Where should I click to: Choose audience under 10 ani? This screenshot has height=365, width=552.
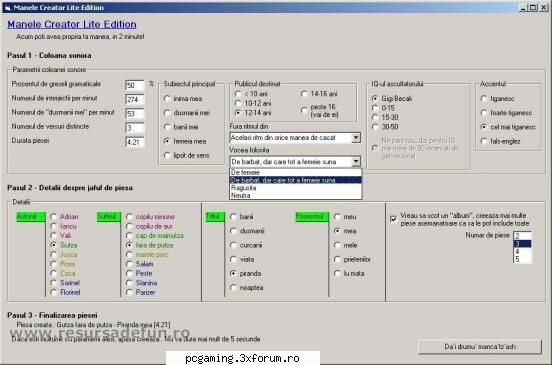pos(238,94)
